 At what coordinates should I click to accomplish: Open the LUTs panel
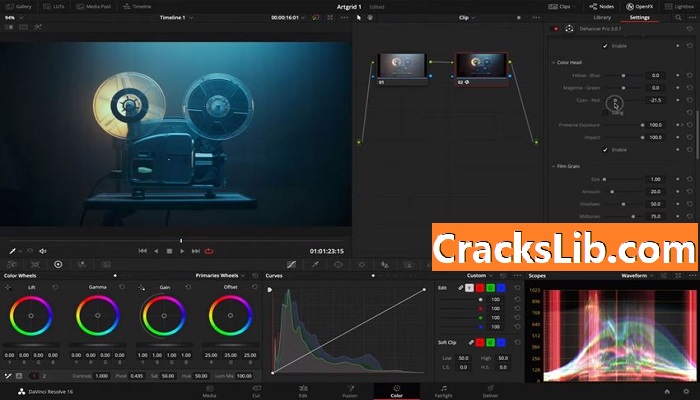point(54,6)
